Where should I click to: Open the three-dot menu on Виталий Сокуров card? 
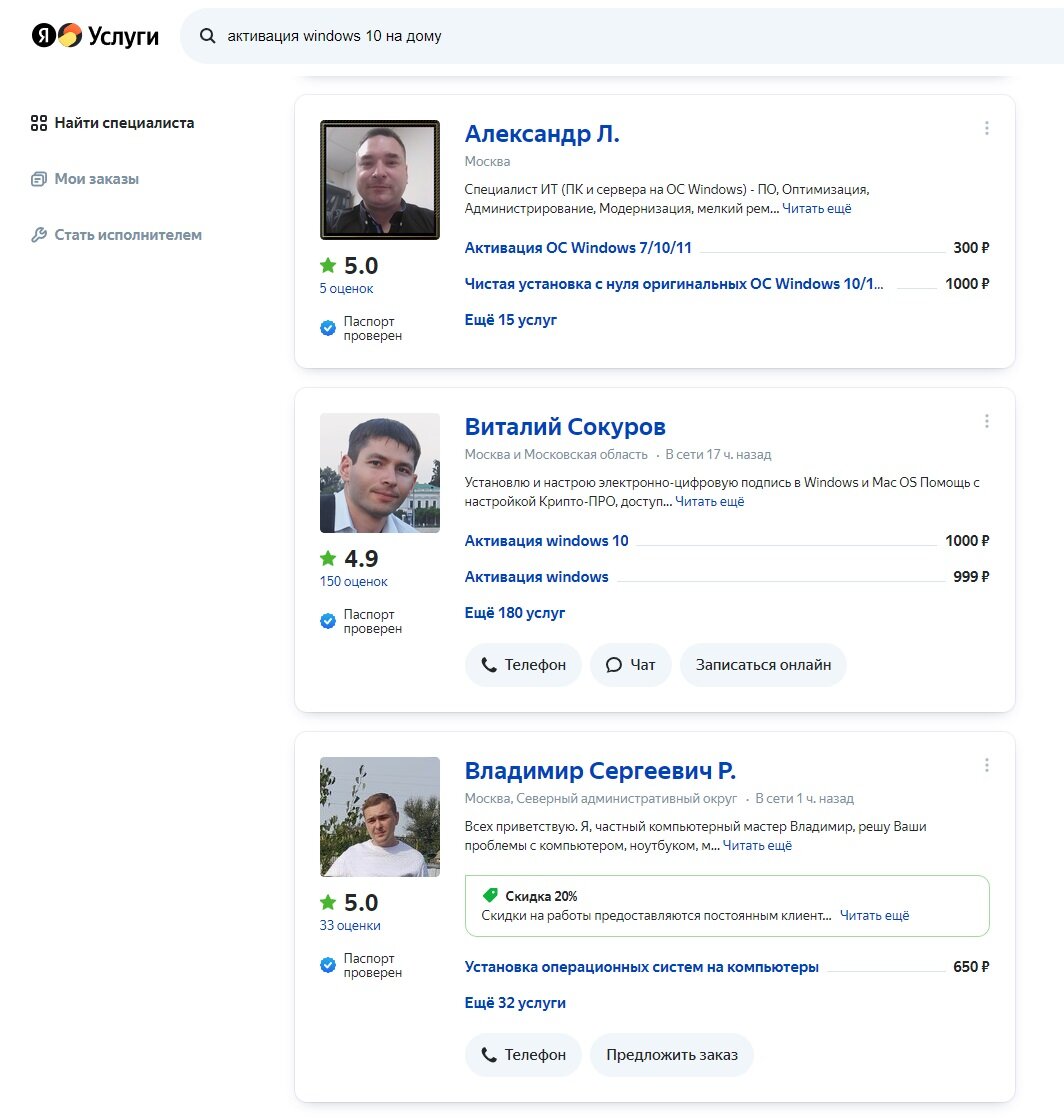pyautogui.click(x=986, y=421)
